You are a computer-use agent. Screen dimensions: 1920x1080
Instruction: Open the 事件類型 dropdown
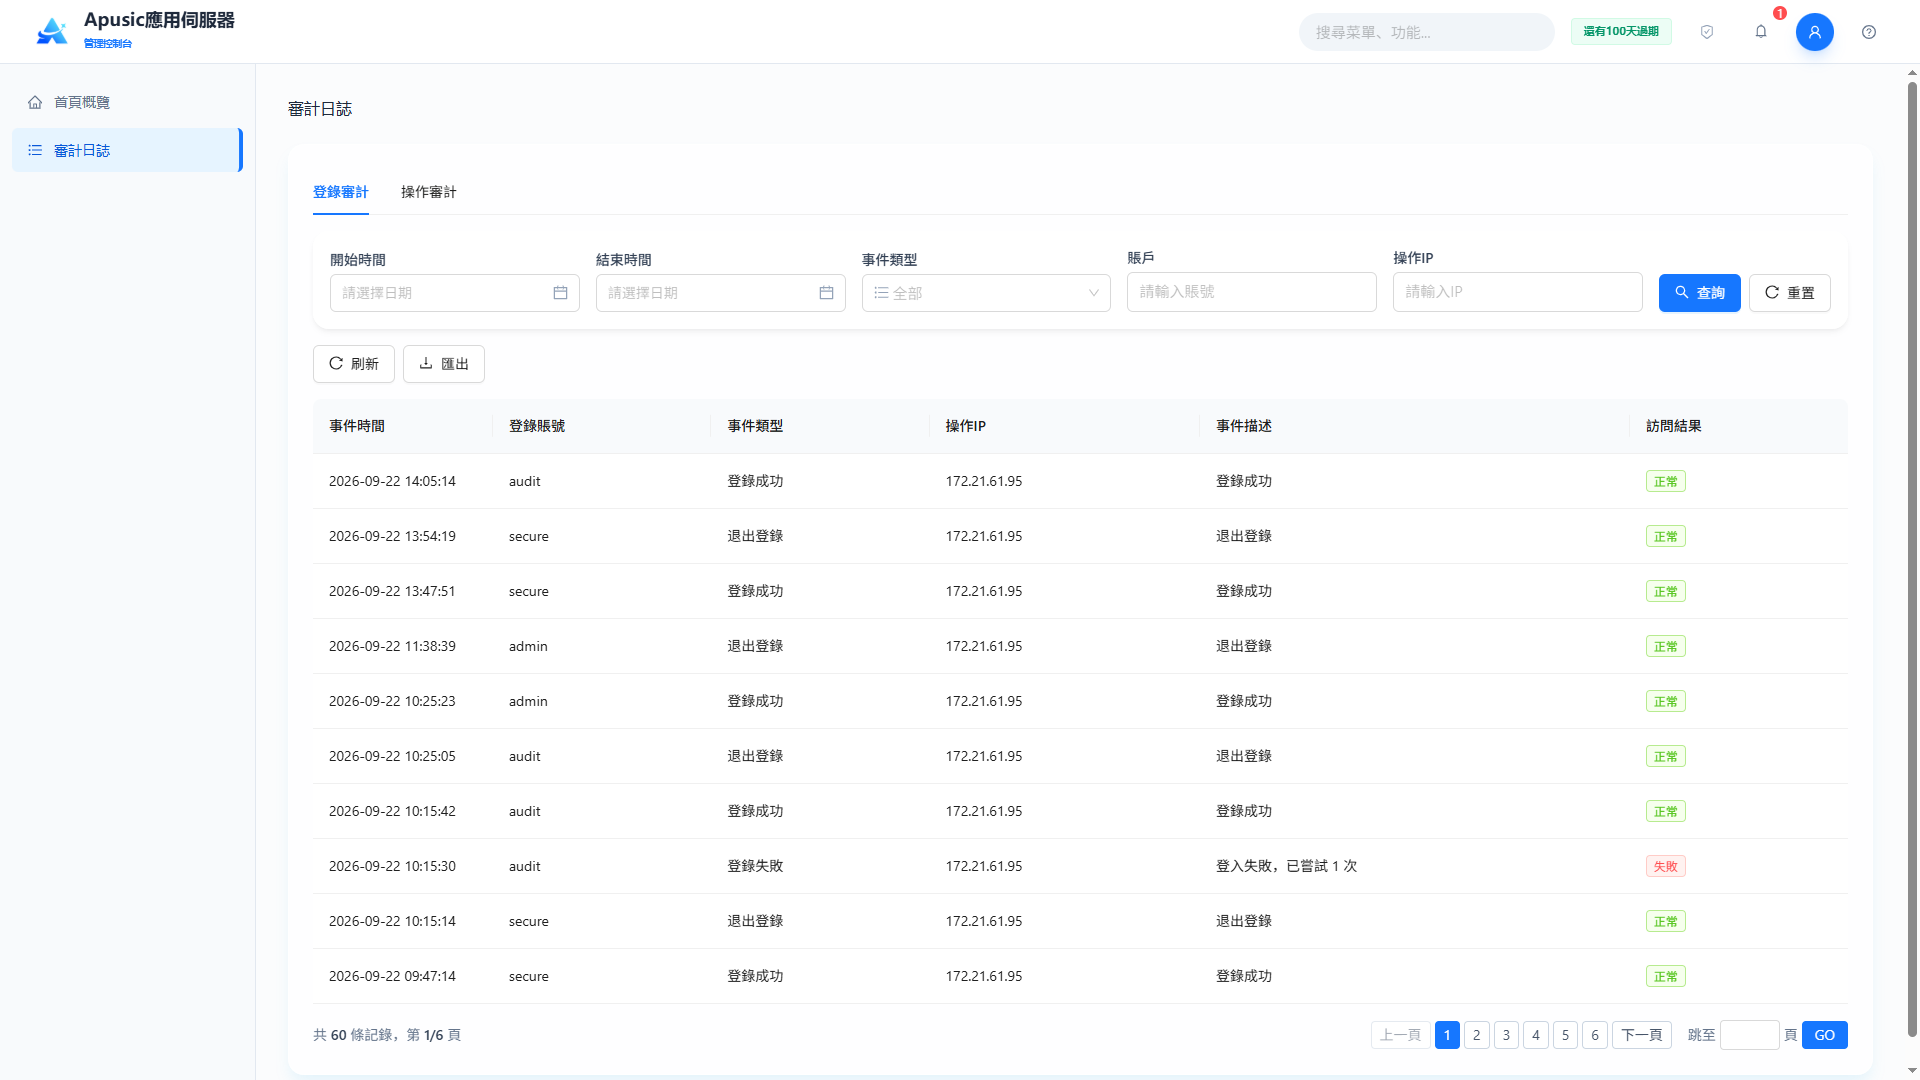[986, 293]
